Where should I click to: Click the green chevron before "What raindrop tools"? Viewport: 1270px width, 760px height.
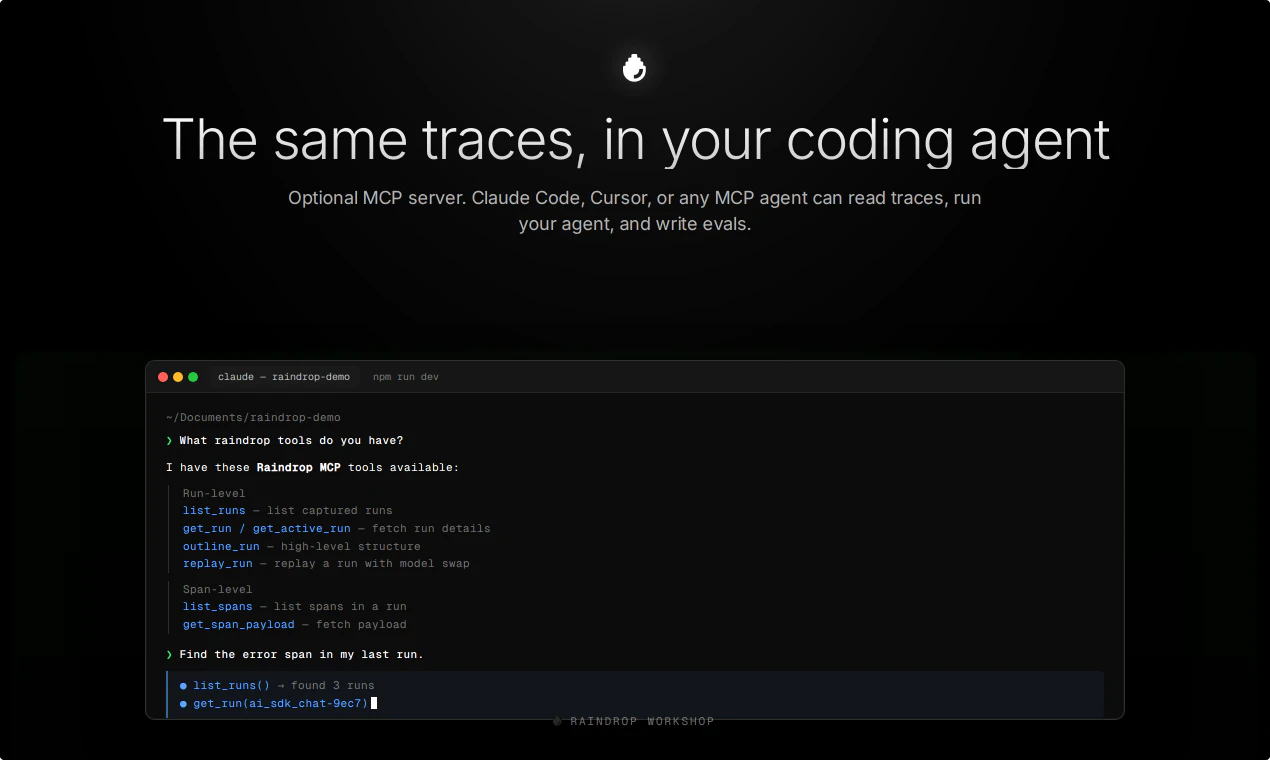[x=169, y=441]
